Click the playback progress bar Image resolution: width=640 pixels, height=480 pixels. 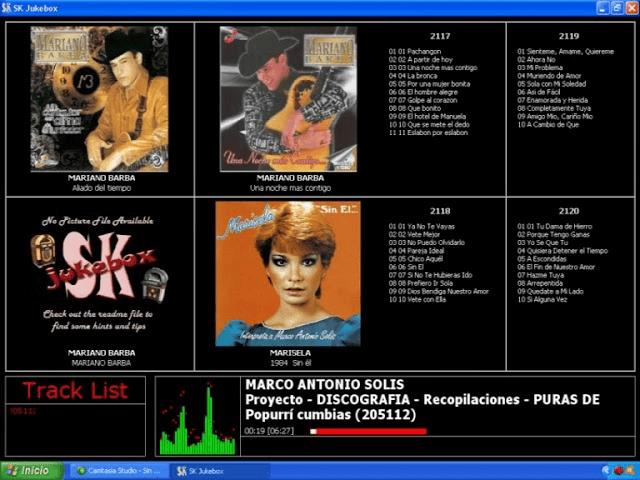pos(368,431)
